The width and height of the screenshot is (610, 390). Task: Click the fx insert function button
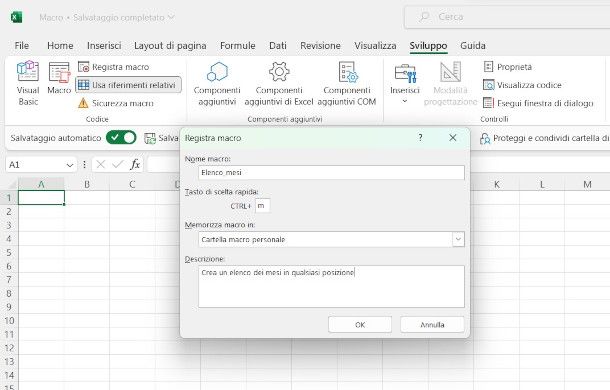(x=135, y=165)
